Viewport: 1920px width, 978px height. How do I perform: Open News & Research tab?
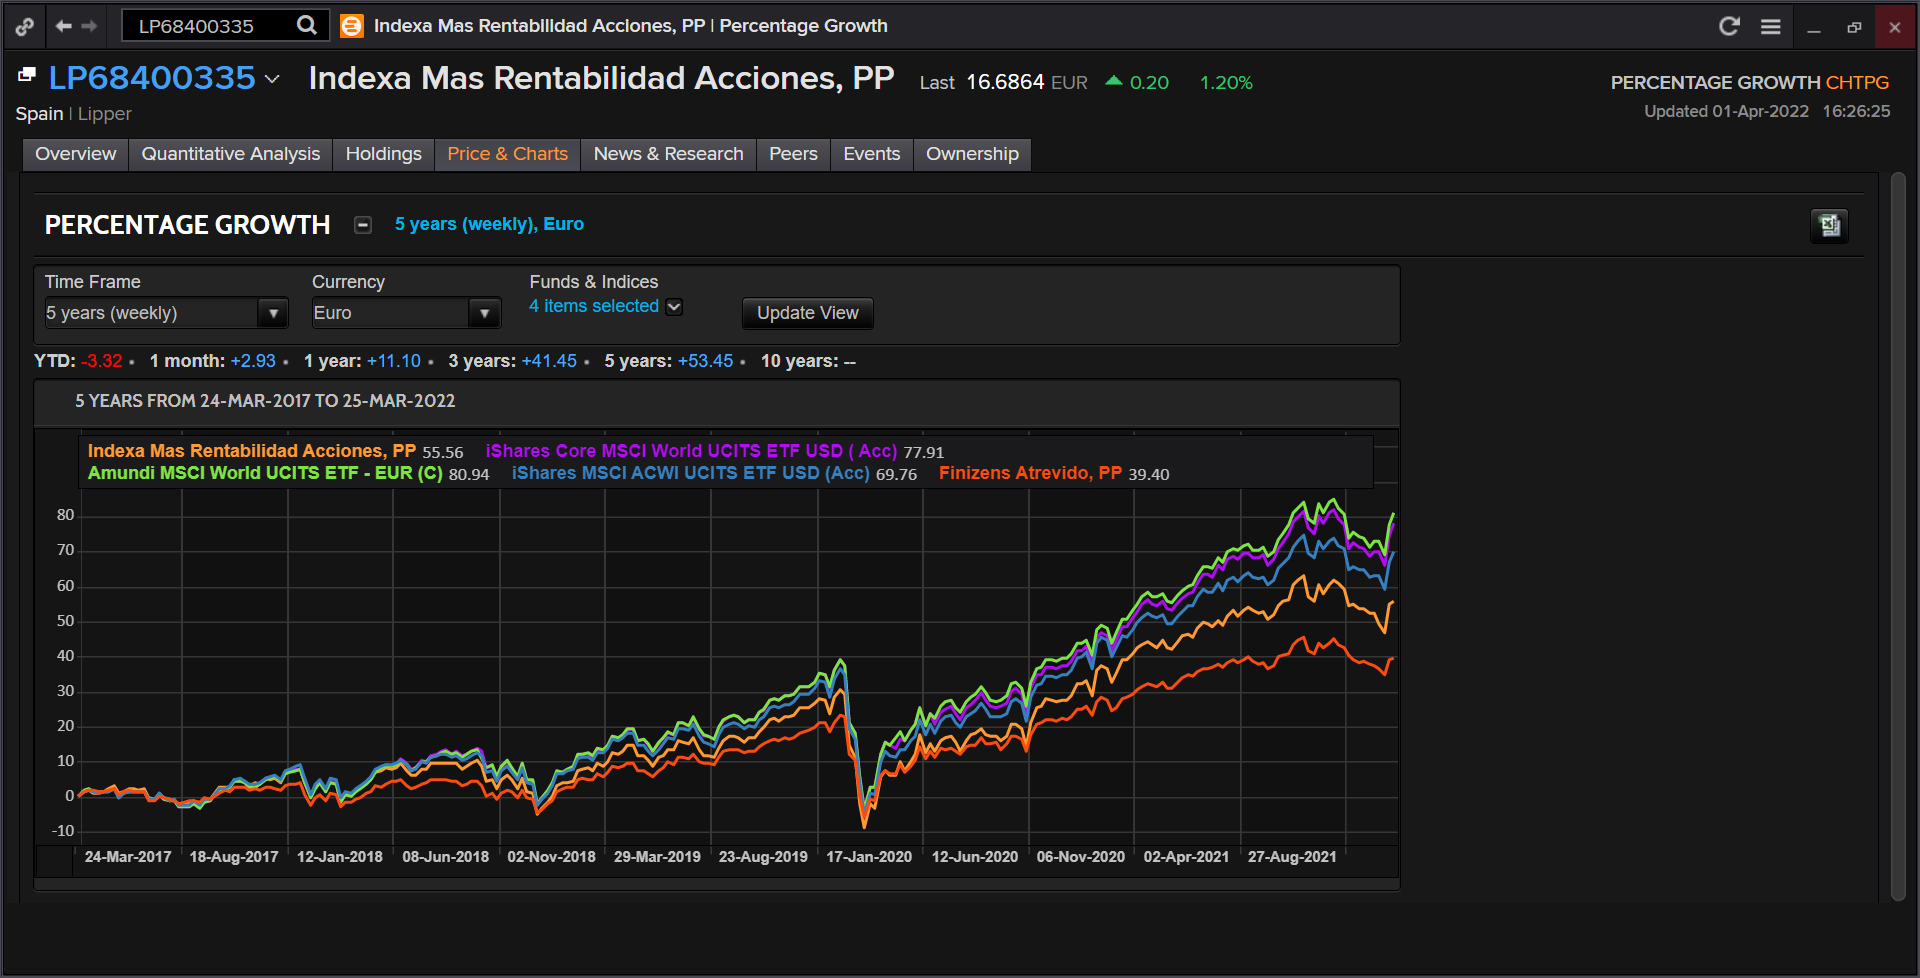click(669, 154)
